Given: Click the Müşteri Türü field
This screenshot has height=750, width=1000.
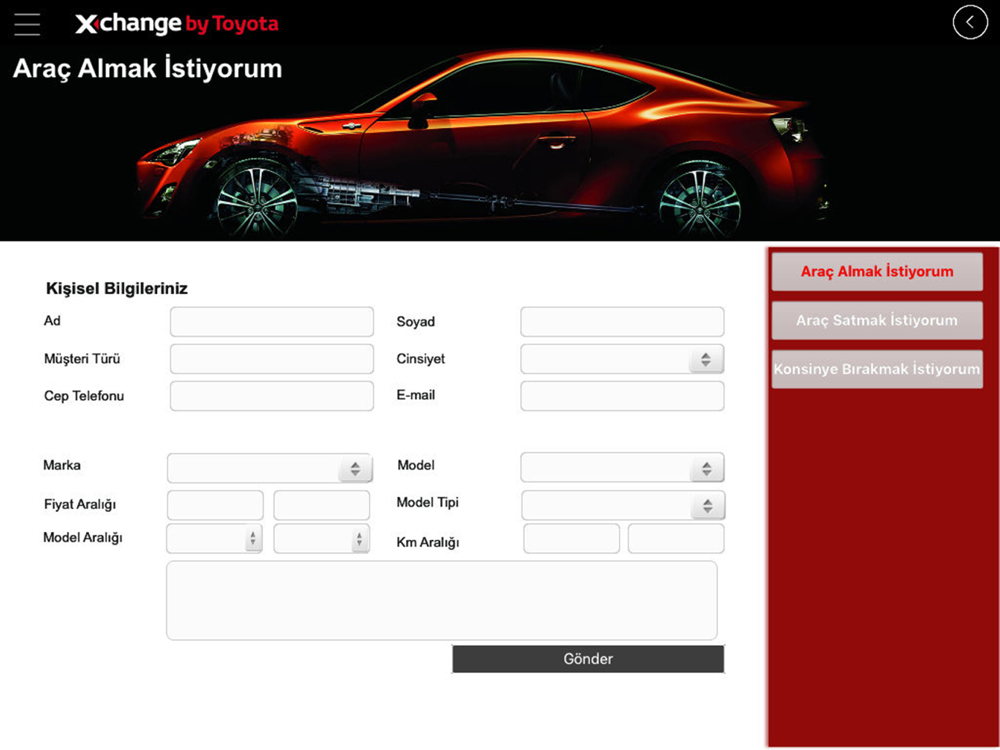Looking at the screenshot, I should tap(271, 359).
